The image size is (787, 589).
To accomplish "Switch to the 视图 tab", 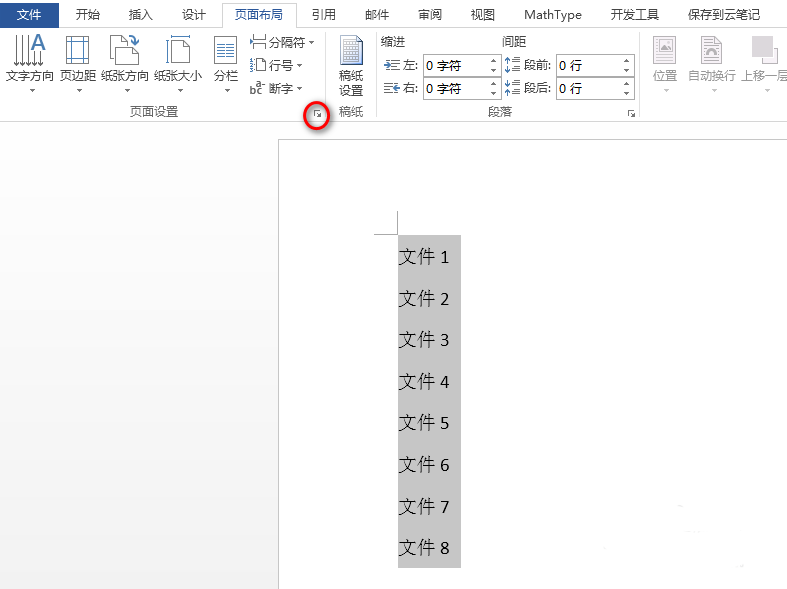I will 483,15.
